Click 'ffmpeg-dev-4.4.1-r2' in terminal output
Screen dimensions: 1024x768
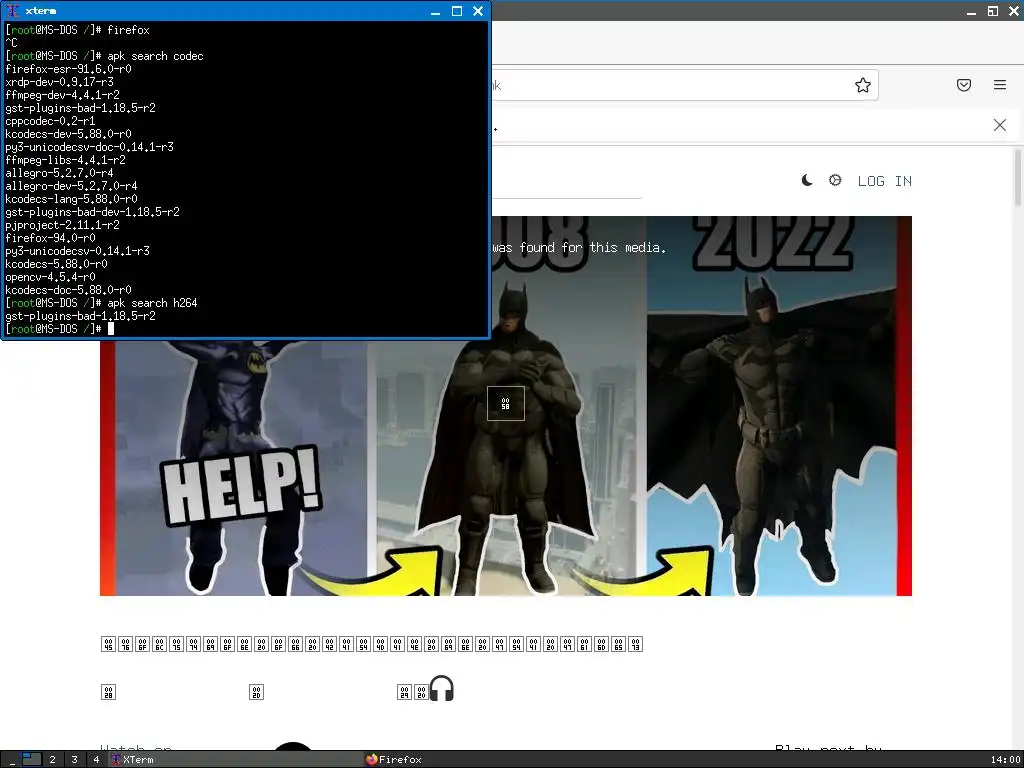[63, 95]
